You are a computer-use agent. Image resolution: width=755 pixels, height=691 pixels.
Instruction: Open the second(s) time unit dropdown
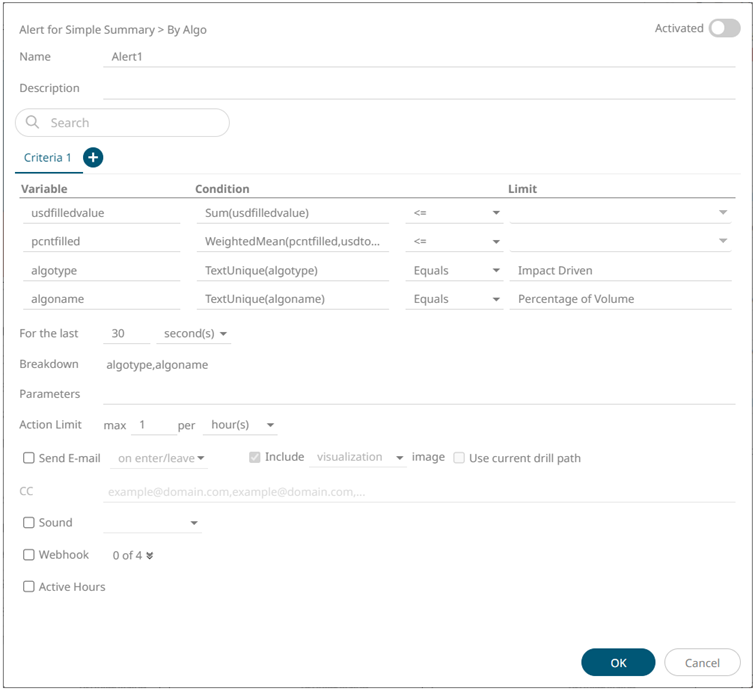click(194, 333)
